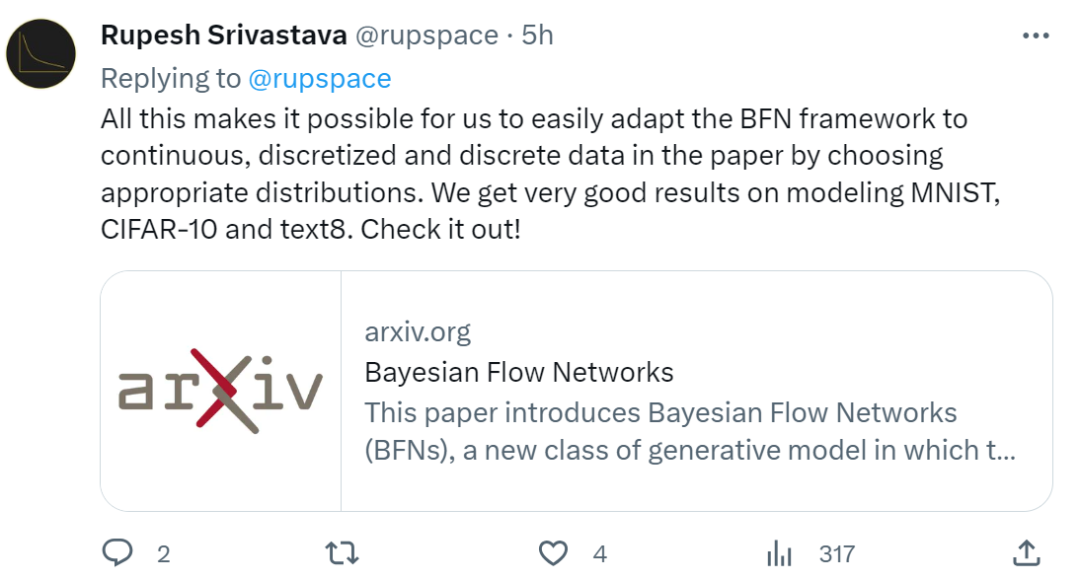The width and height of the screenshot is (1080, 580).
Task: Click the card description about BFNs
Action: [689, 431]
